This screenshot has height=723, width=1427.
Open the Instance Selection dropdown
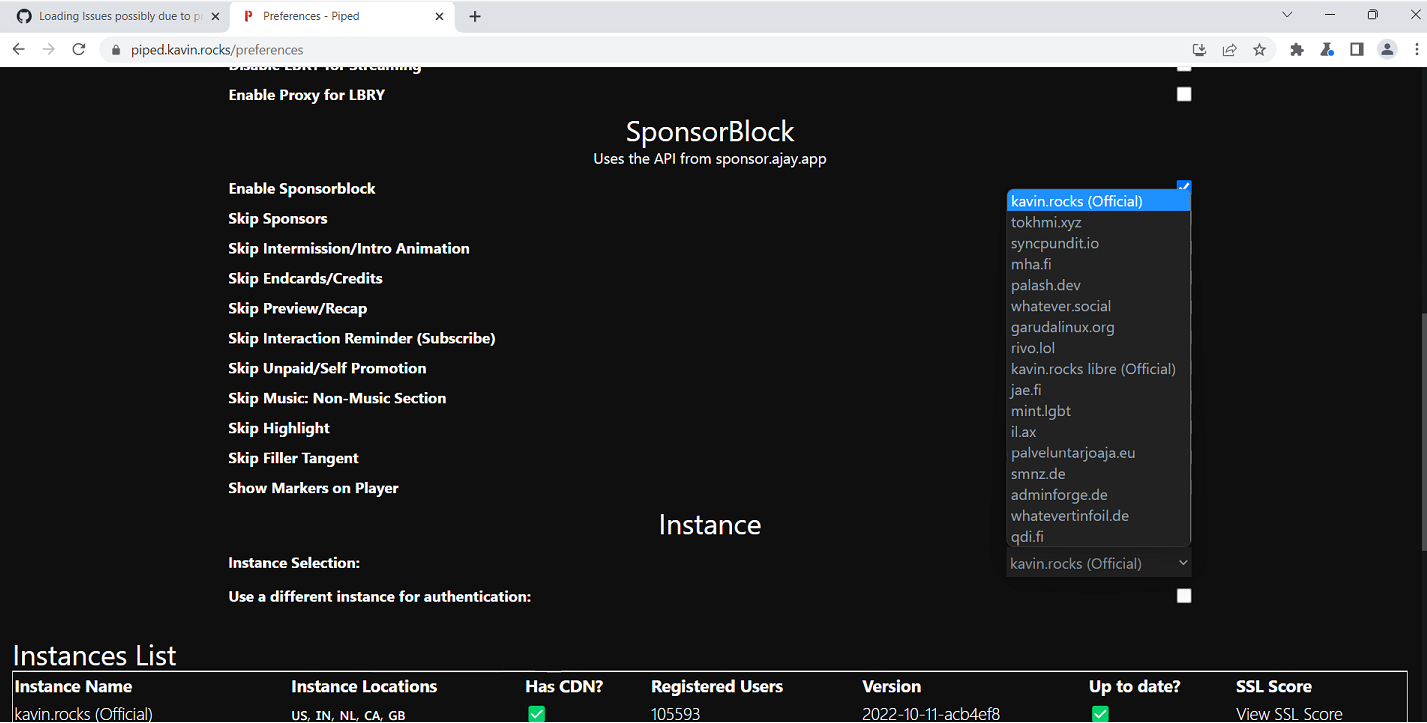(x=1098, y=562)
